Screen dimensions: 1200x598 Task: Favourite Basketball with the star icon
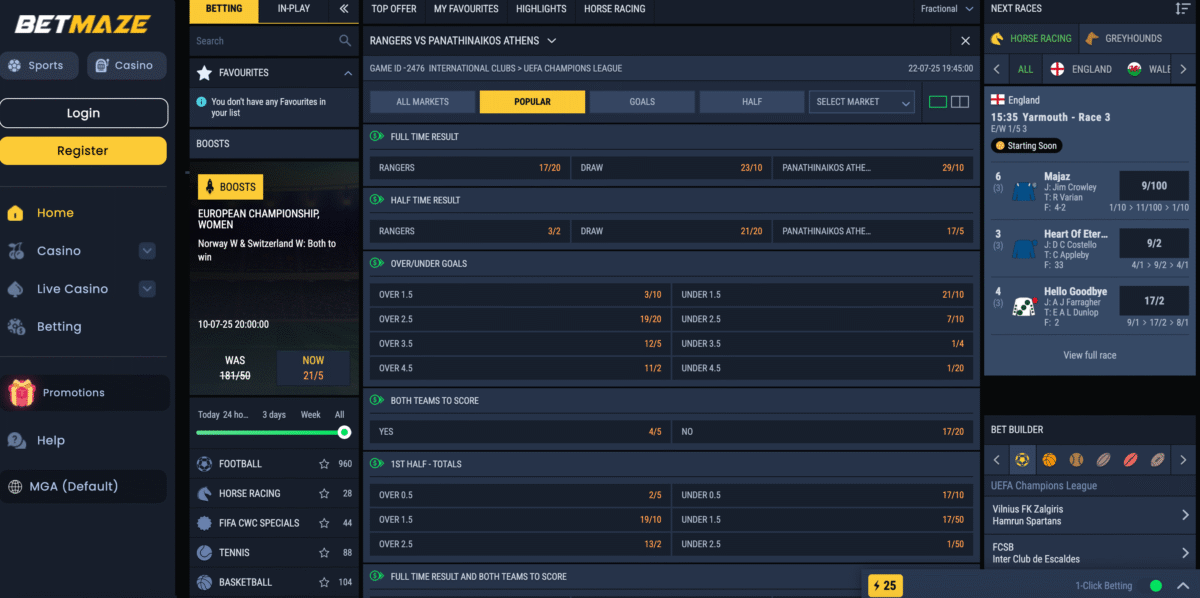point(324,582)
